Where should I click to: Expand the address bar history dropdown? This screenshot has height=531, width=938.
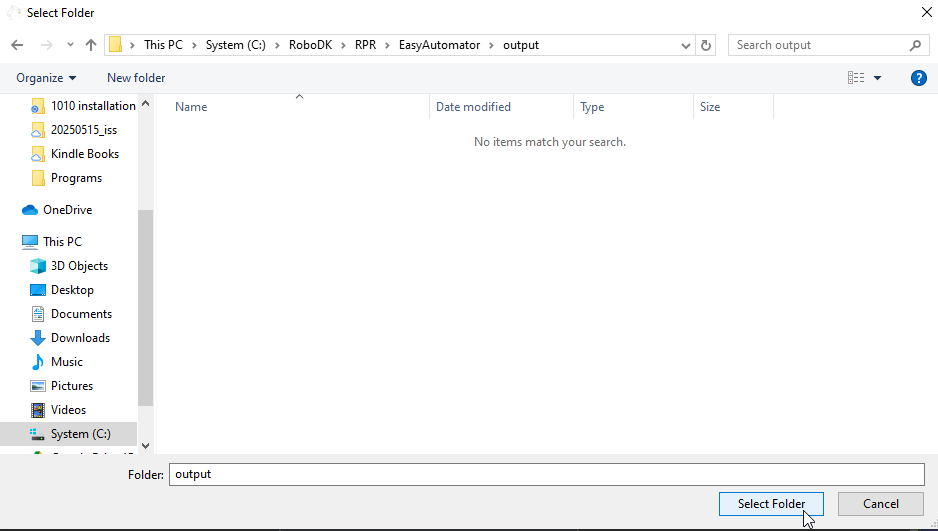click(685, 45)
